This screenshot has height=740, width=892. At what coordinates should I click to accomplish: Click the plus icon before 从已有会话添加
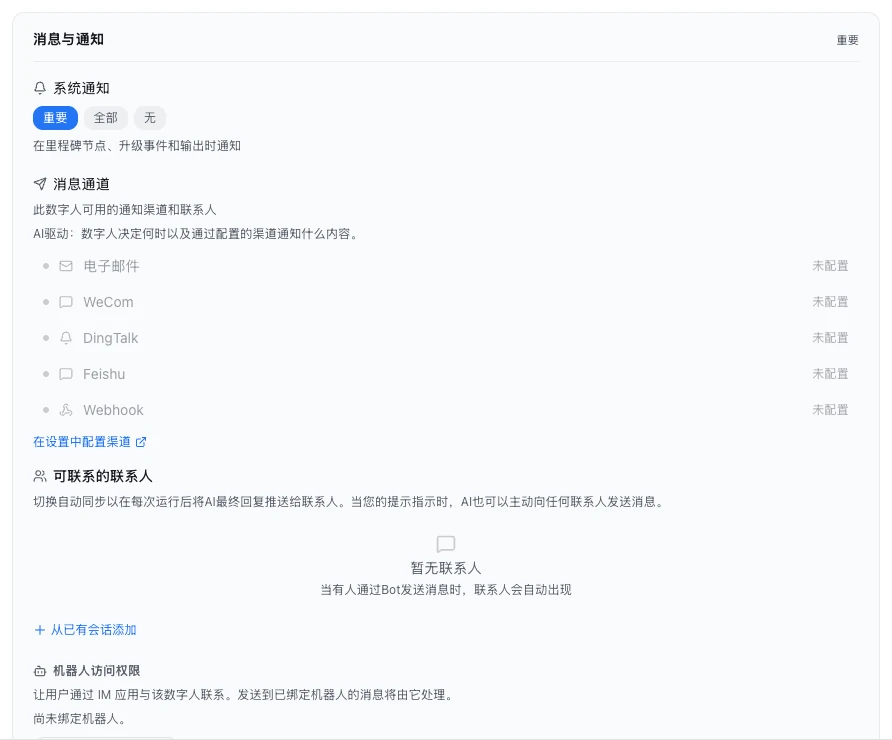pyautogui.click(x=40, y=630)
